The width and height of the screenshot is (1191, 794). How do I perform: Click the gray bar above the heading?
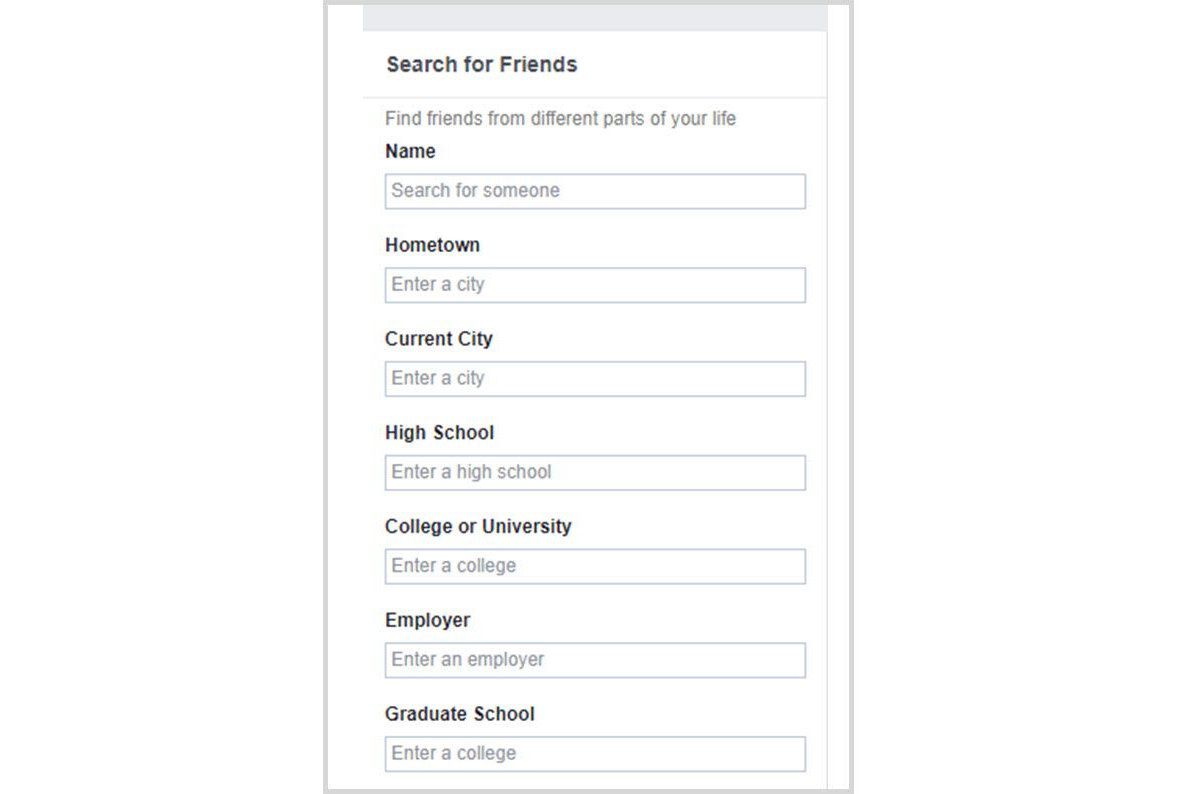pos(595,17)
